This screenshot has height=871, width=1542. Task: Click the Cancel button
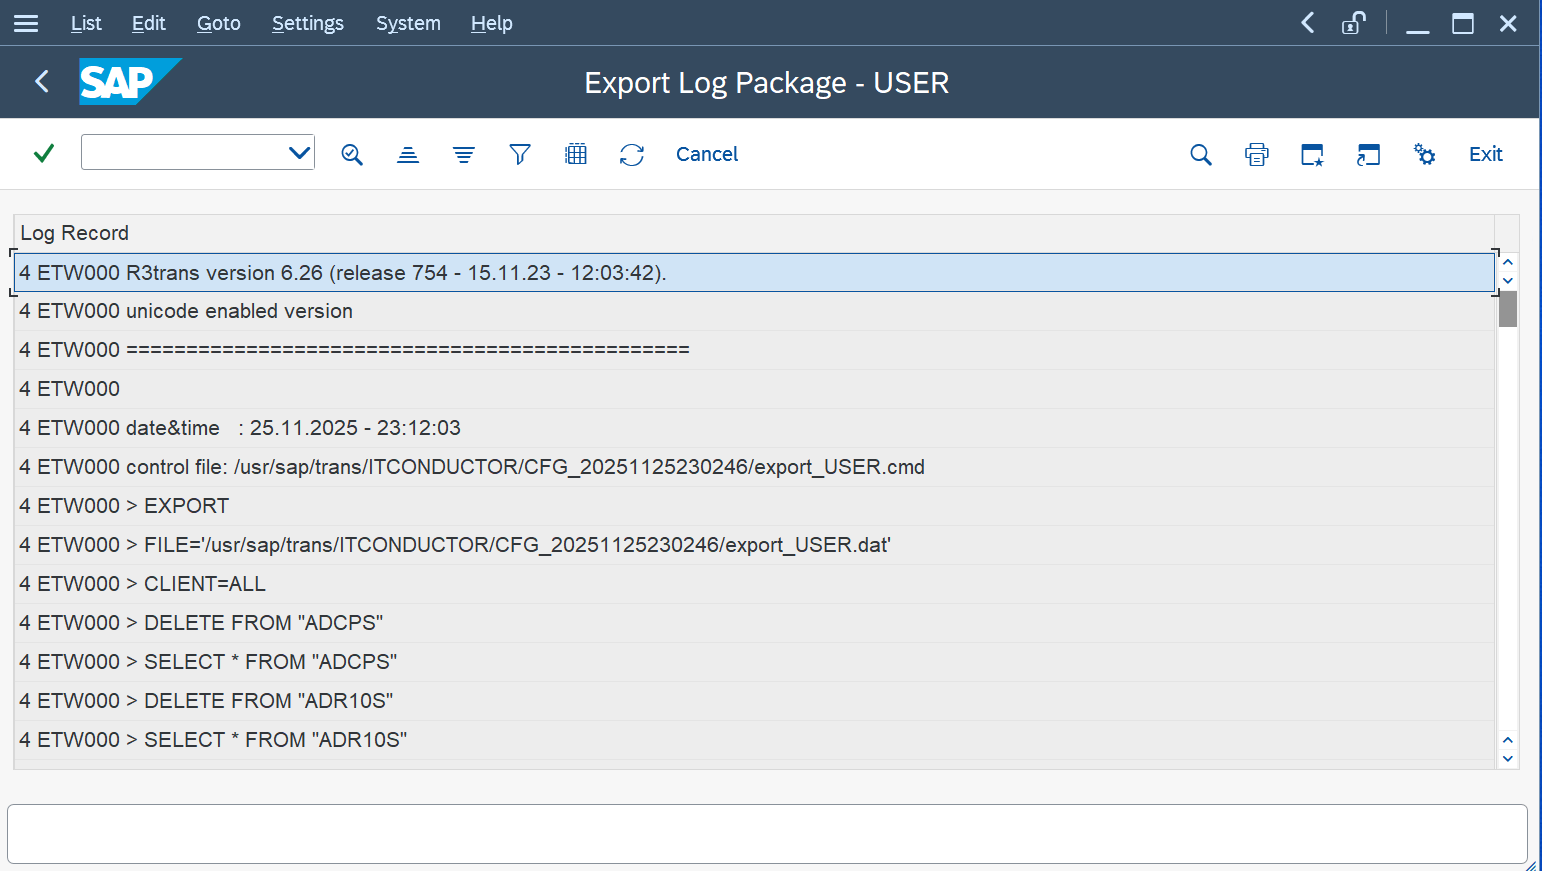(x=707, y=154)
